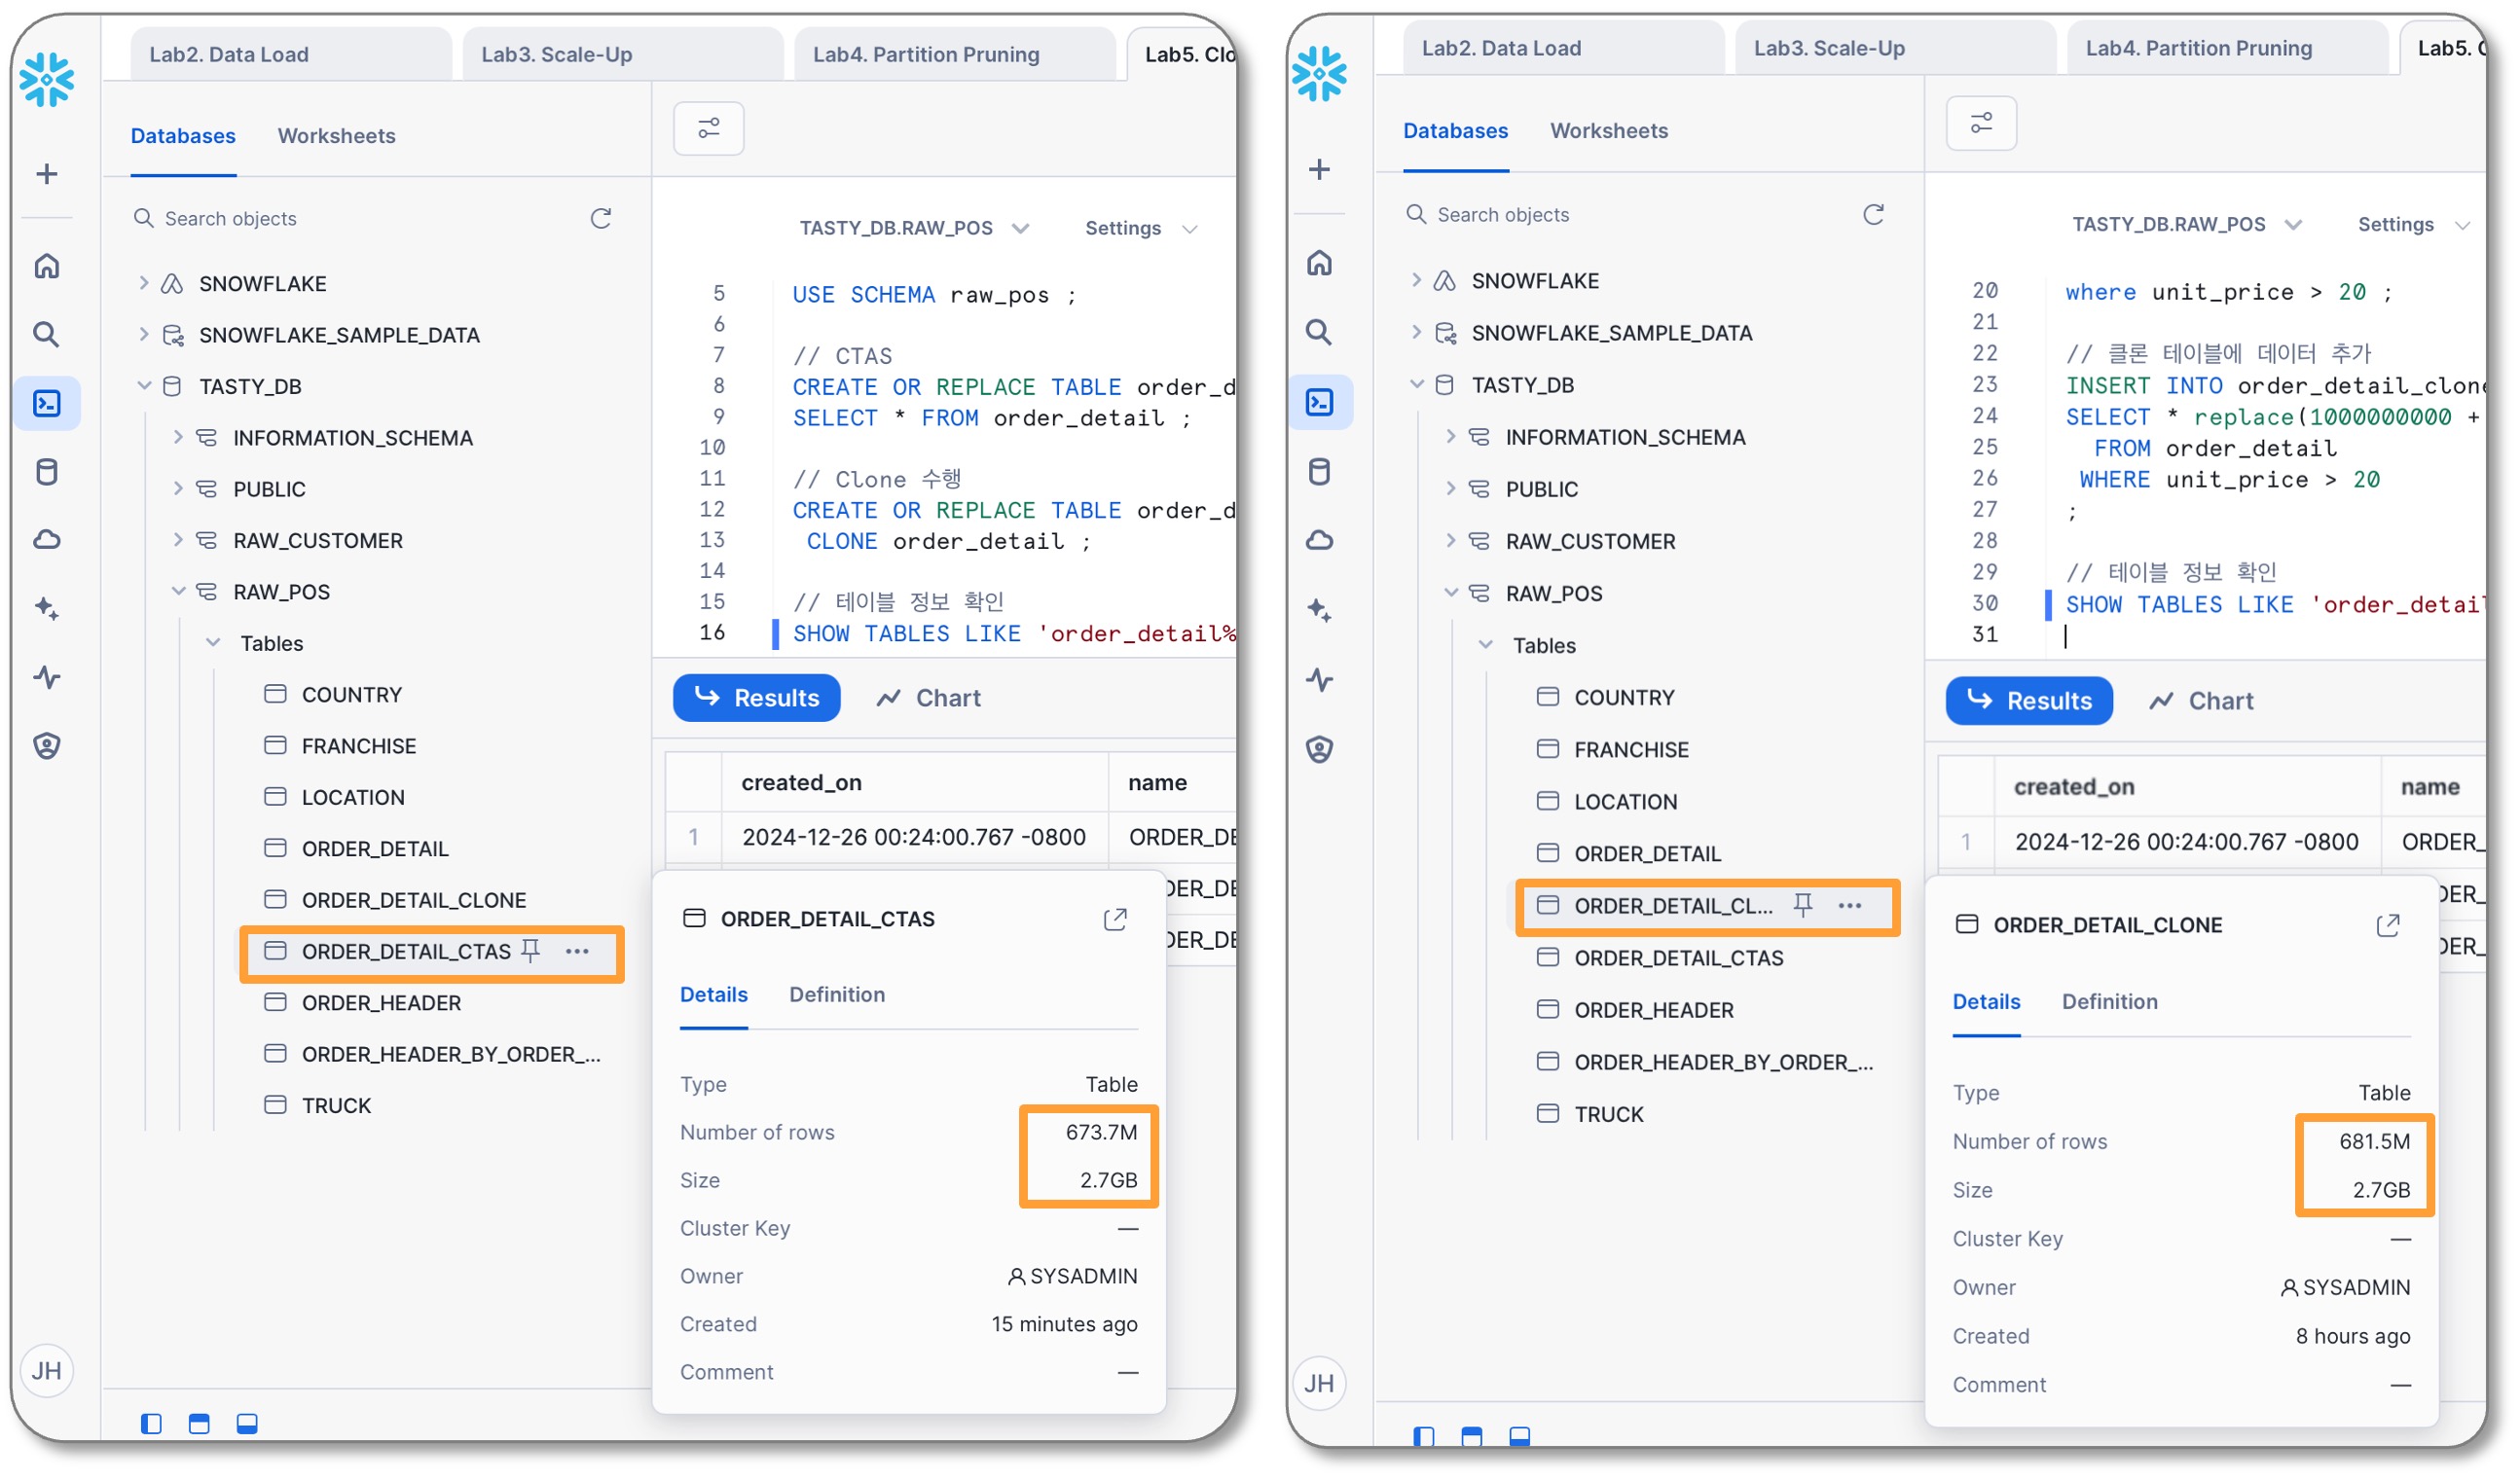Open Admin shield icon in left window sidebar
This screenshot has height=1480, width=2520.
47,746
